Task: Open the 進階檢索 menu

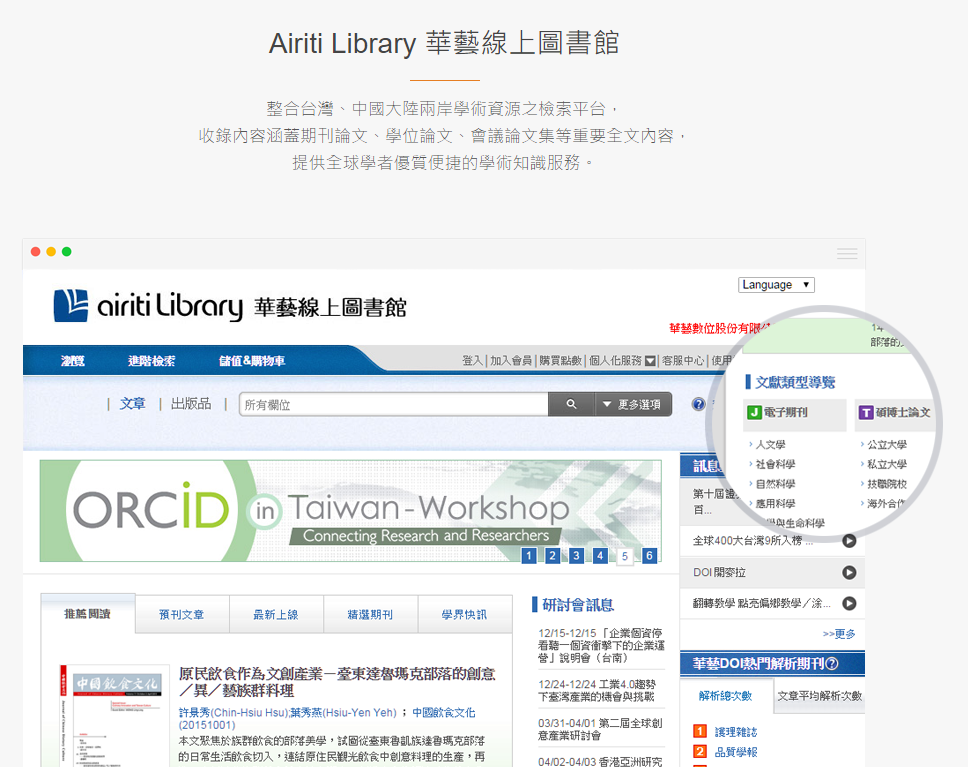Action: [x=151, y=361]
